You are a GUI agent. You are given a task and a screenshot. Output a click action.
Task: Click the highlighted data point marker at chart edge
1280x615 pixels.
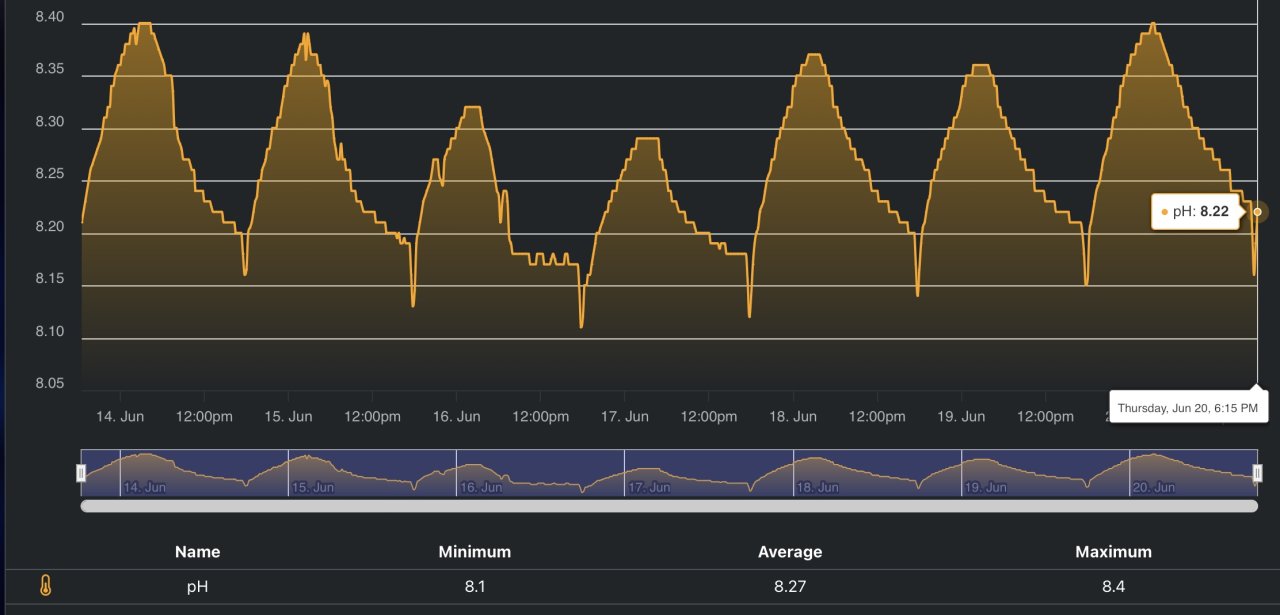pos(1257,212)
